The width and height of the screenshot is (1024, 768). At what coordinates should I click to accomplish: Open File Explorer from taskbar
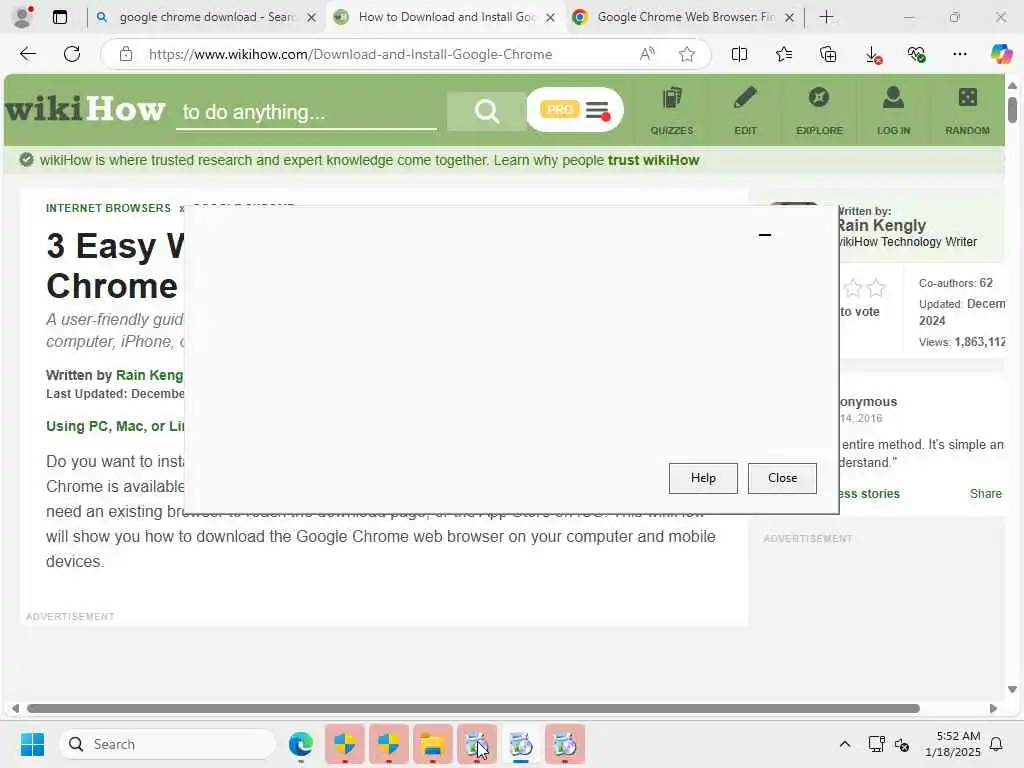click(x=432, y=744)
